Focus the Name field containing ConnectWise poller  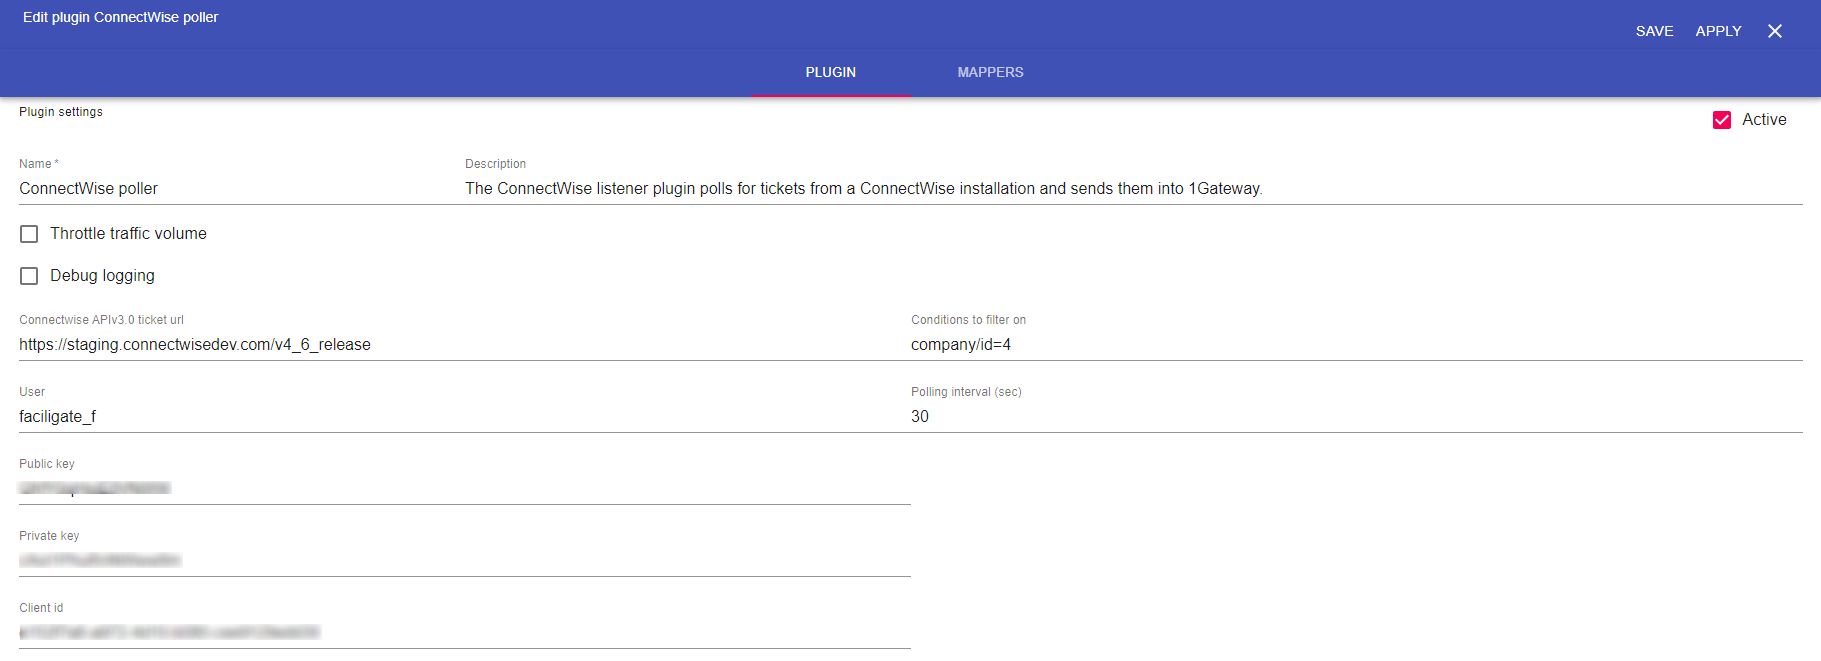click(230, 188)
